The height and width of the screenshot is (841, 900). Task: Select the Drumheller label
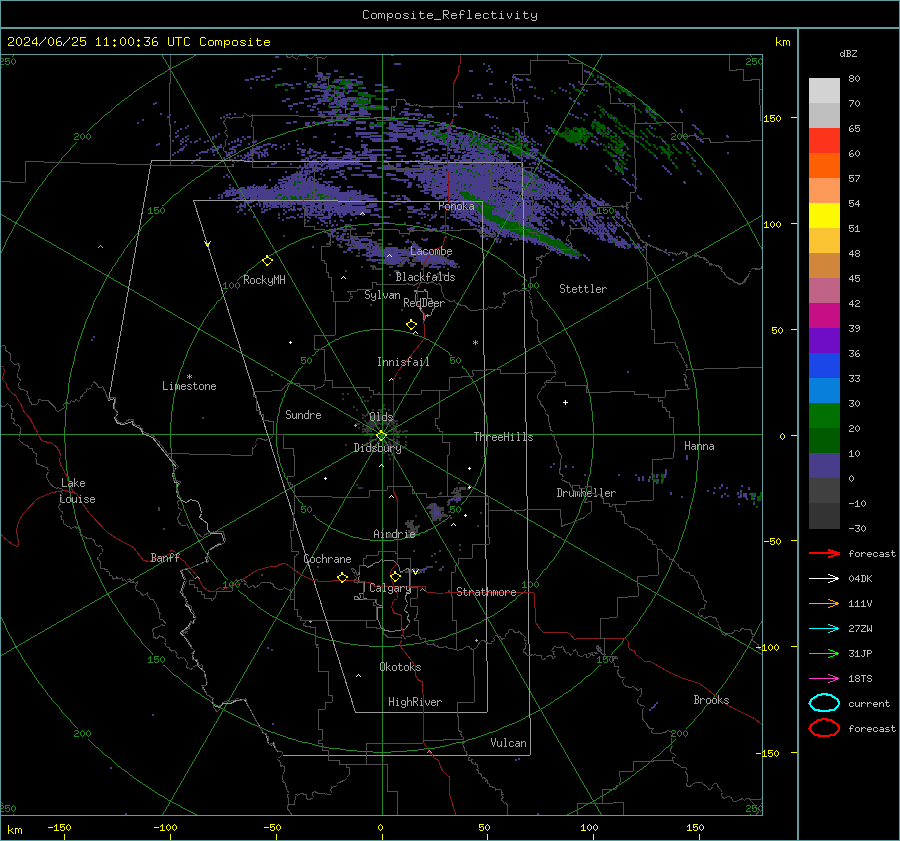(x=586, y=493)
